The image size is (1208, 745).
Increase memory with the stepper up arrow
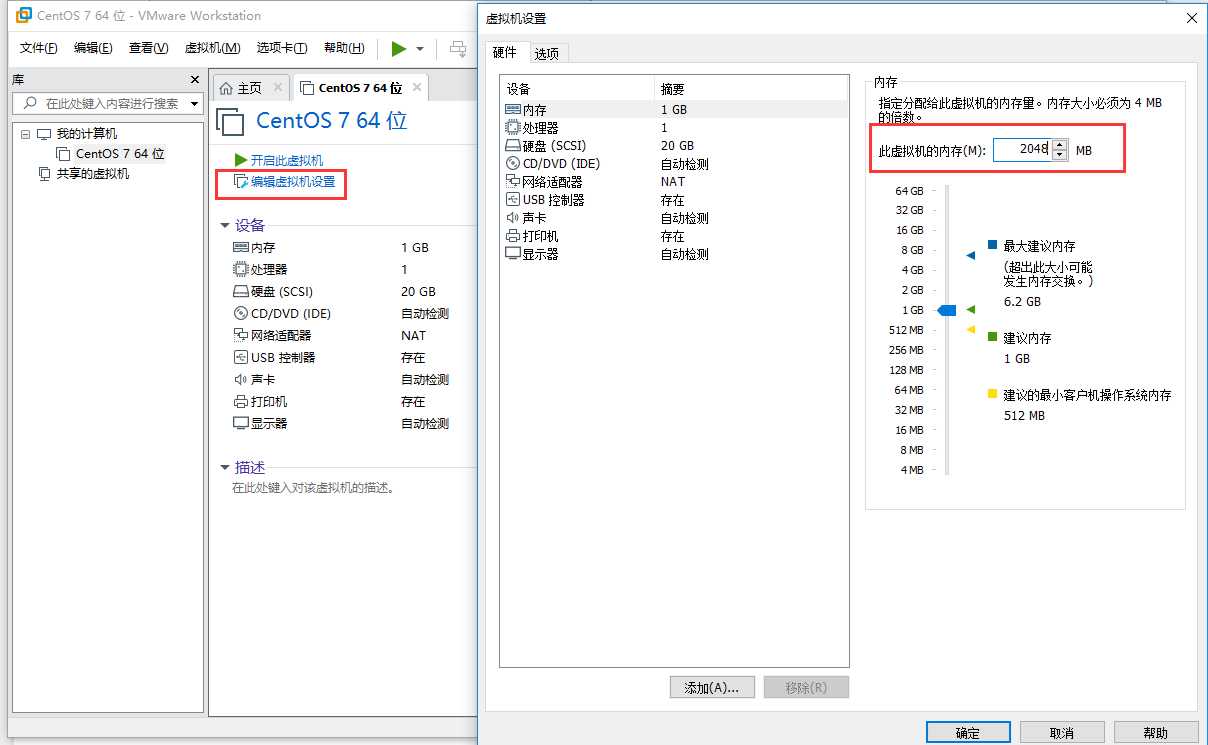click(1060, 144)
